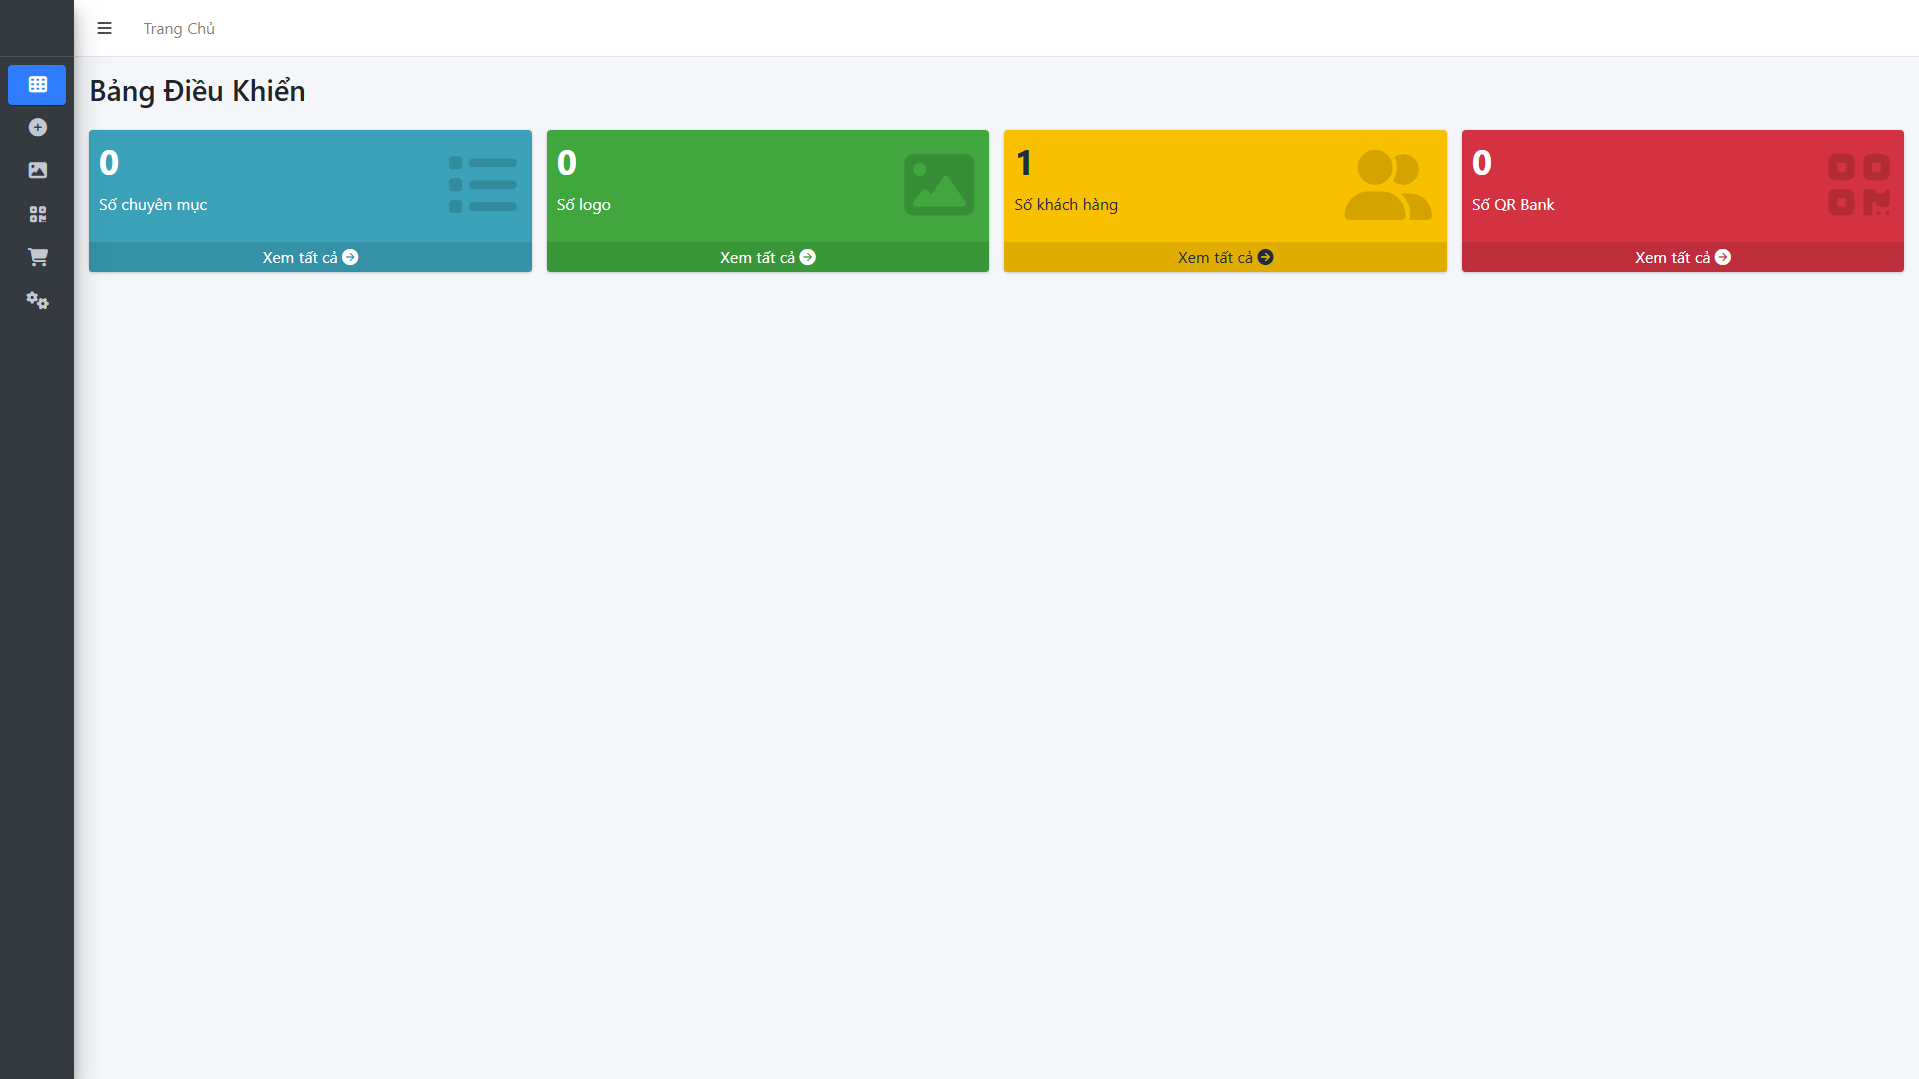1919x1079 pixels.
Task: Click the Số QR Bank label text
Action: click(x=1513, y=204)
